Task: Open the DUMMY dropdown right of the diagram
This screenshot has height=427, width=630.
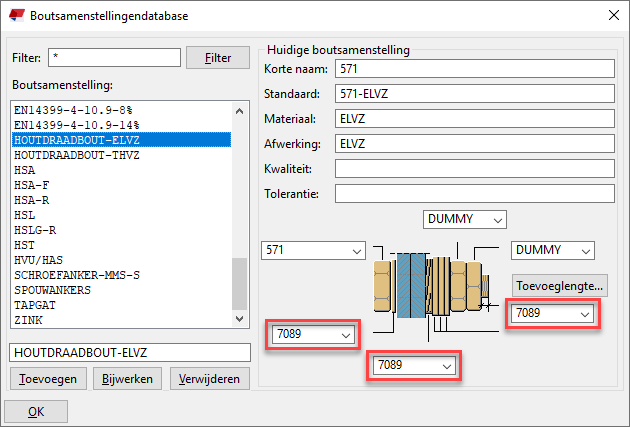Action: (553, 250)
